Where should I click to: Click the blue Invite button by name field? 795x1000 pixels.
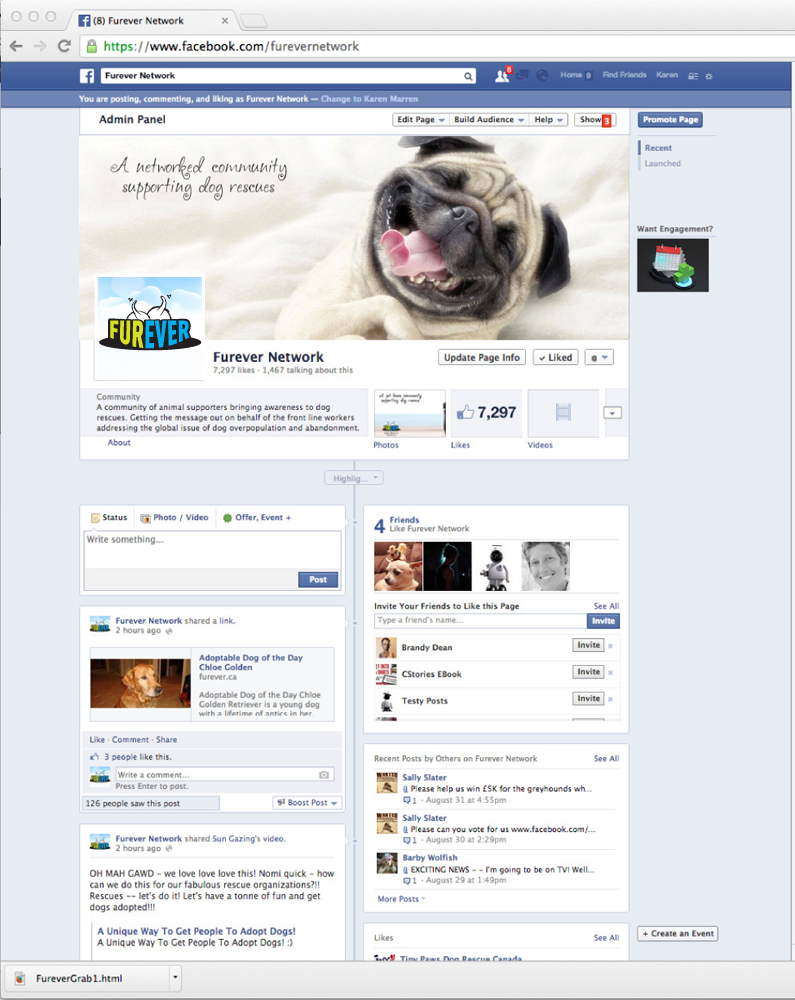pyautogui.click(x=603, y=621)
